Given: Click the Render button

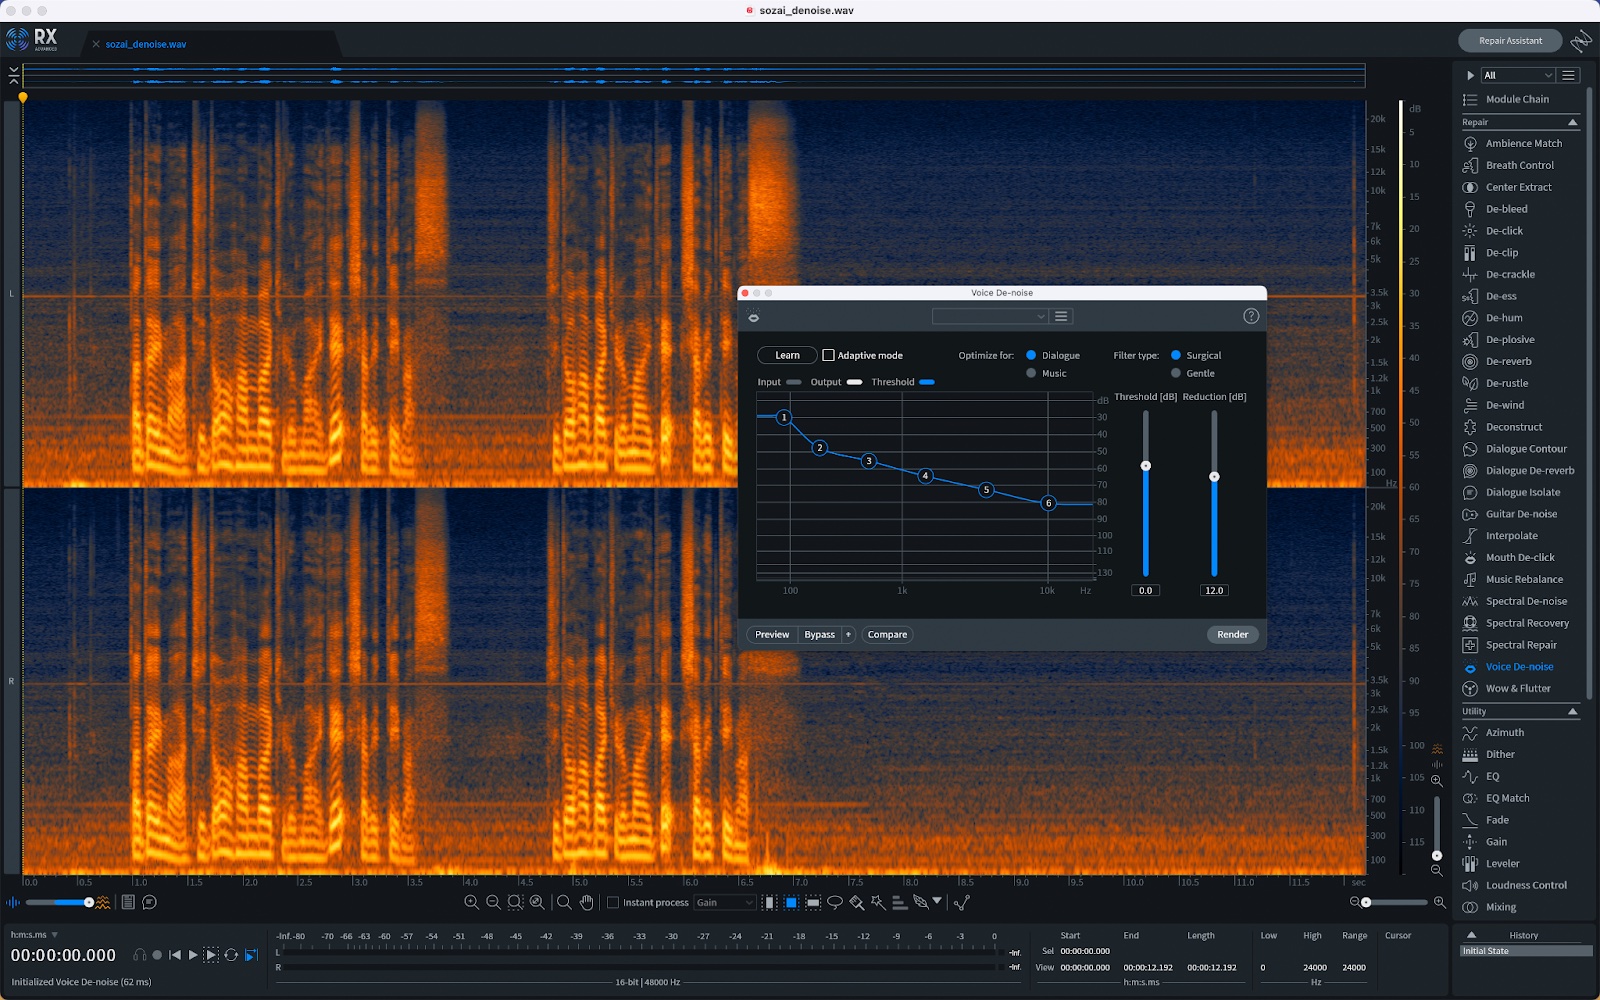Looking at the screenshot, I should (1232, 634).
